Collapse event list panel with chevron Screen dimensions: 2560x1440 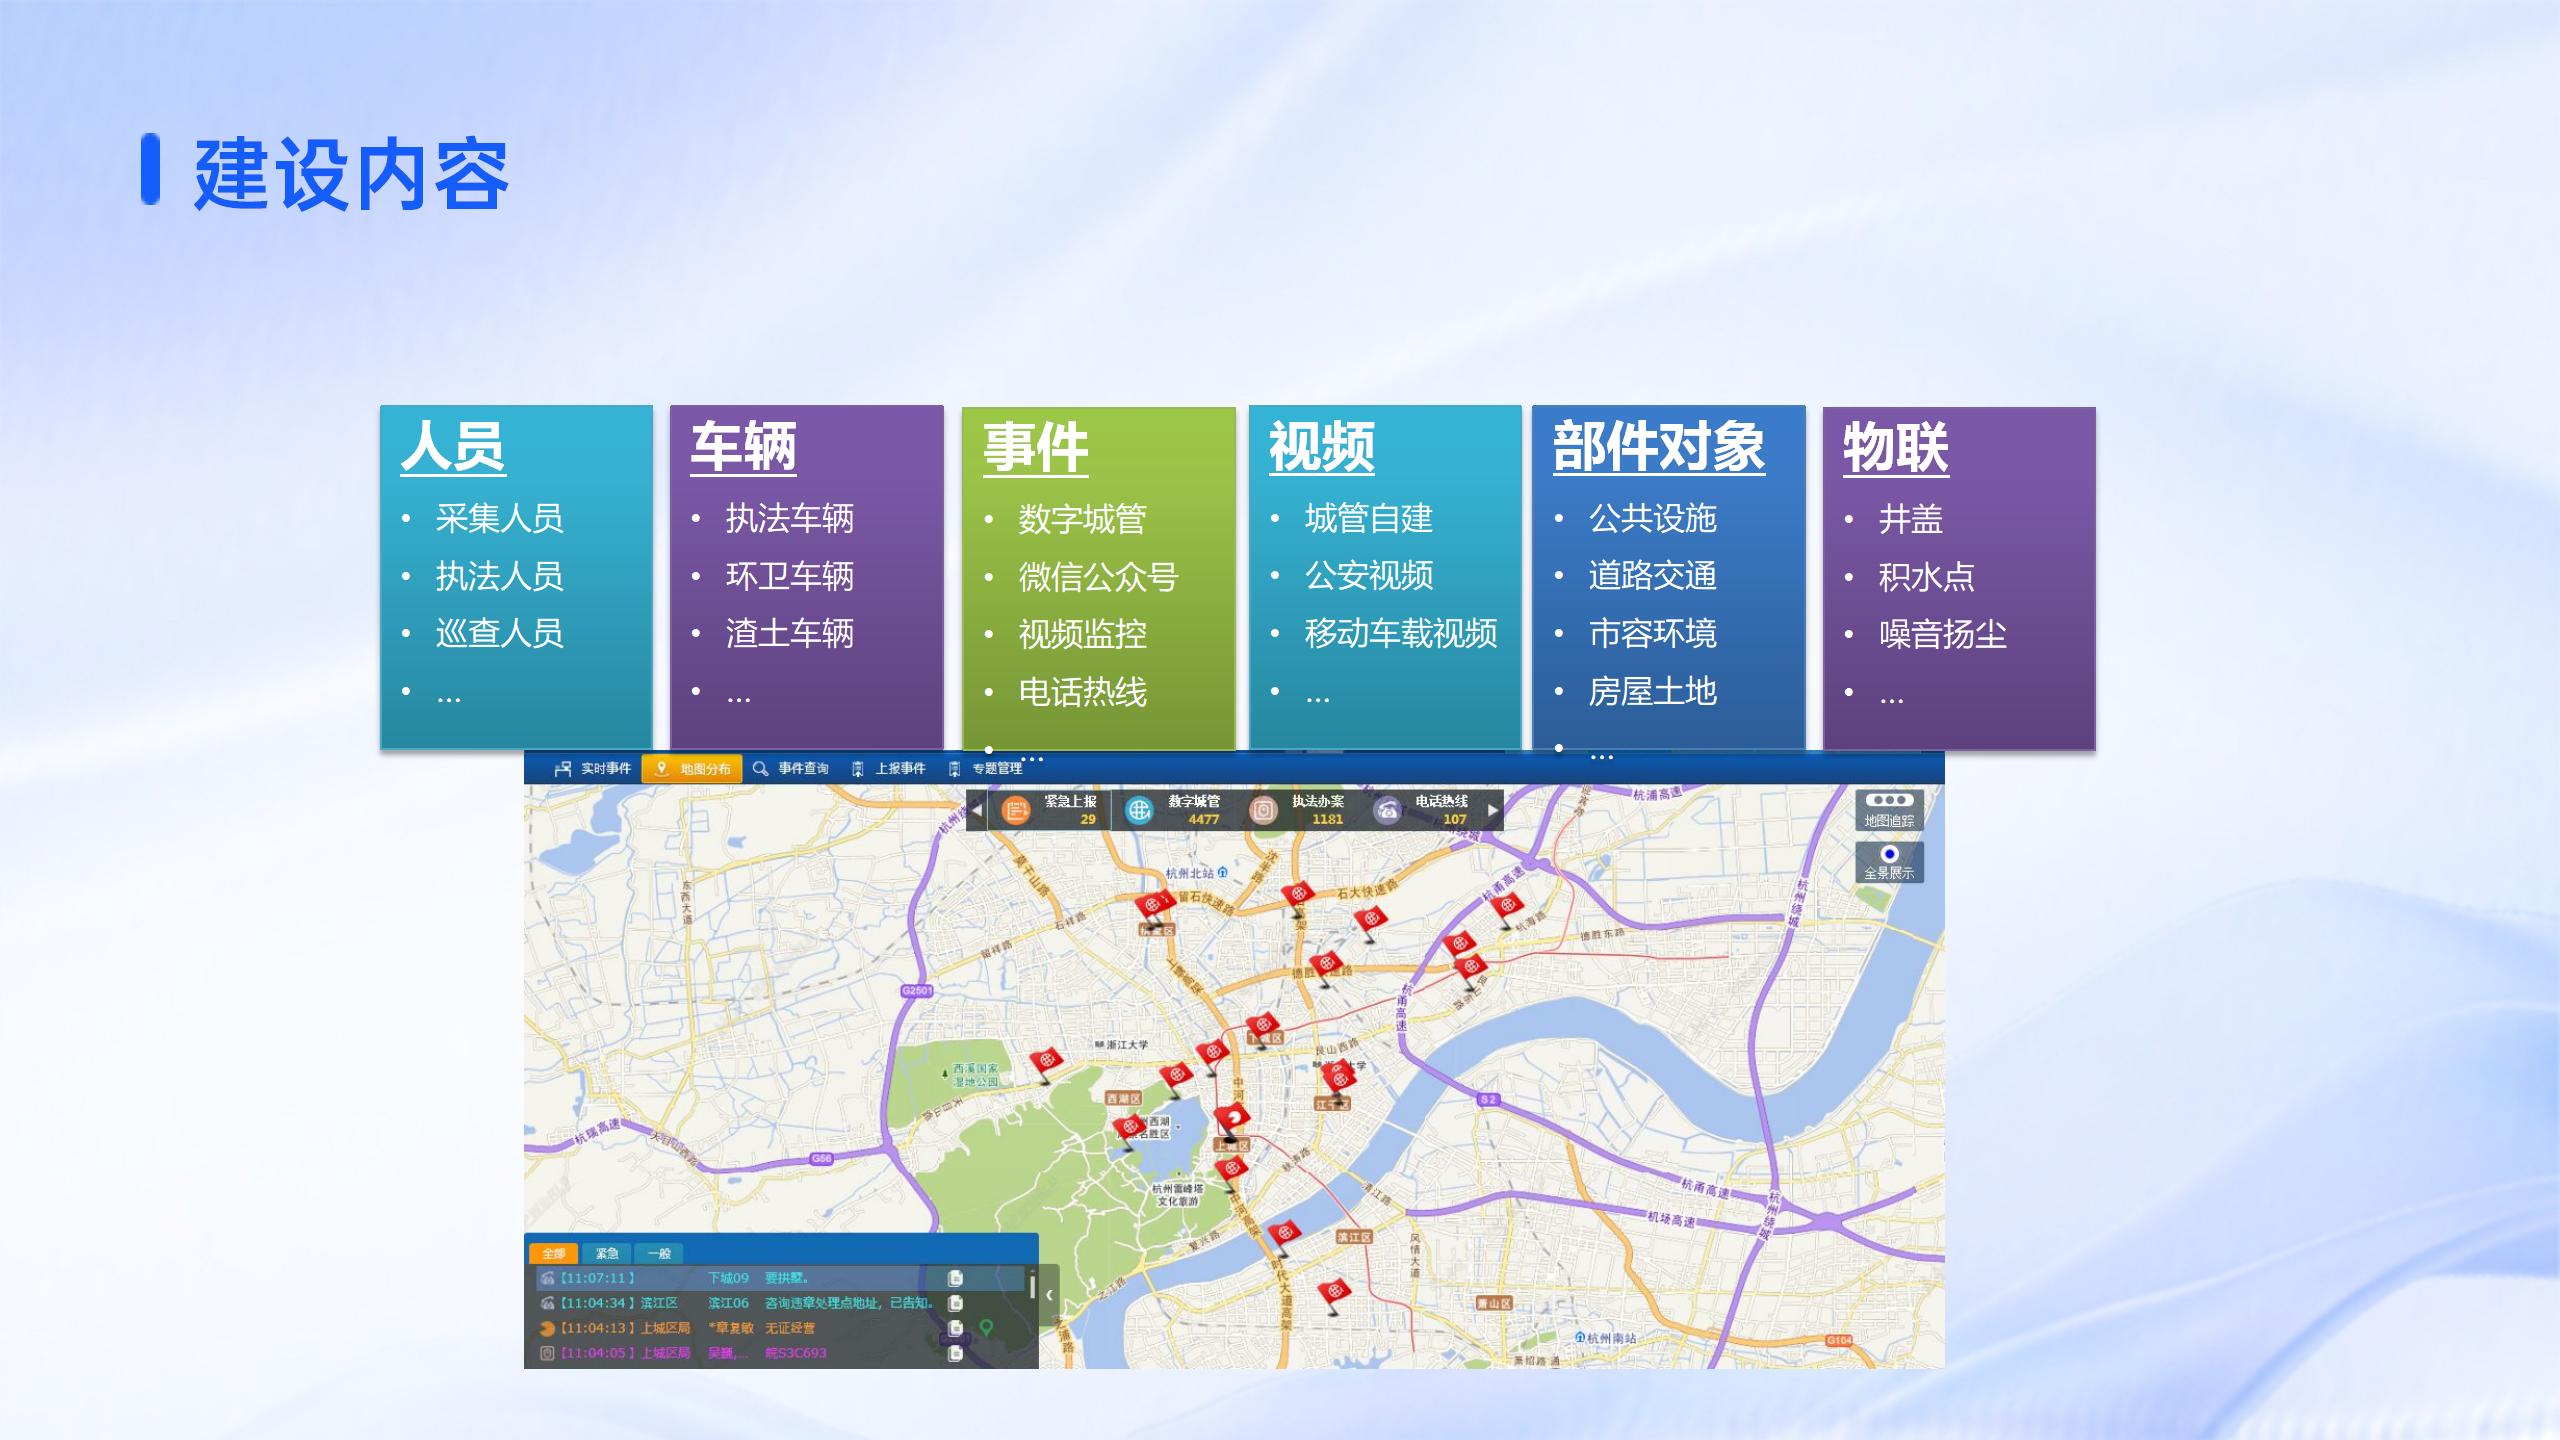pyautogui.click(x=1049, y=1295)
